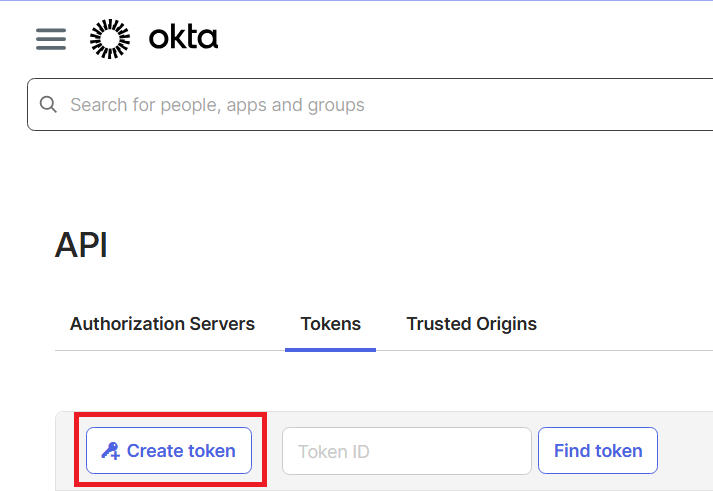Click the 'Create token' label text
Image resolution: width=713 pixels, height=491 pixels.
(181, 451)
